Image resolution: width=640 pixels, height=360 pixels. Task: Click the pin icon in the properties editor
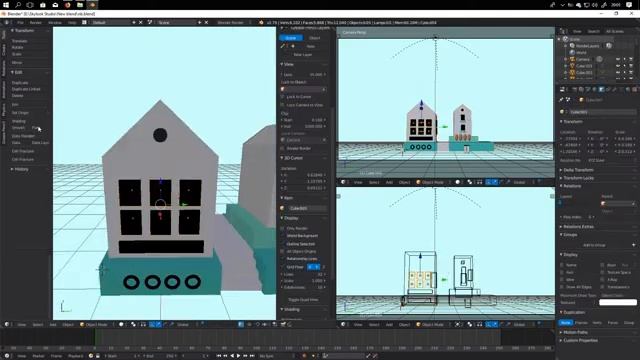(561, 100)
